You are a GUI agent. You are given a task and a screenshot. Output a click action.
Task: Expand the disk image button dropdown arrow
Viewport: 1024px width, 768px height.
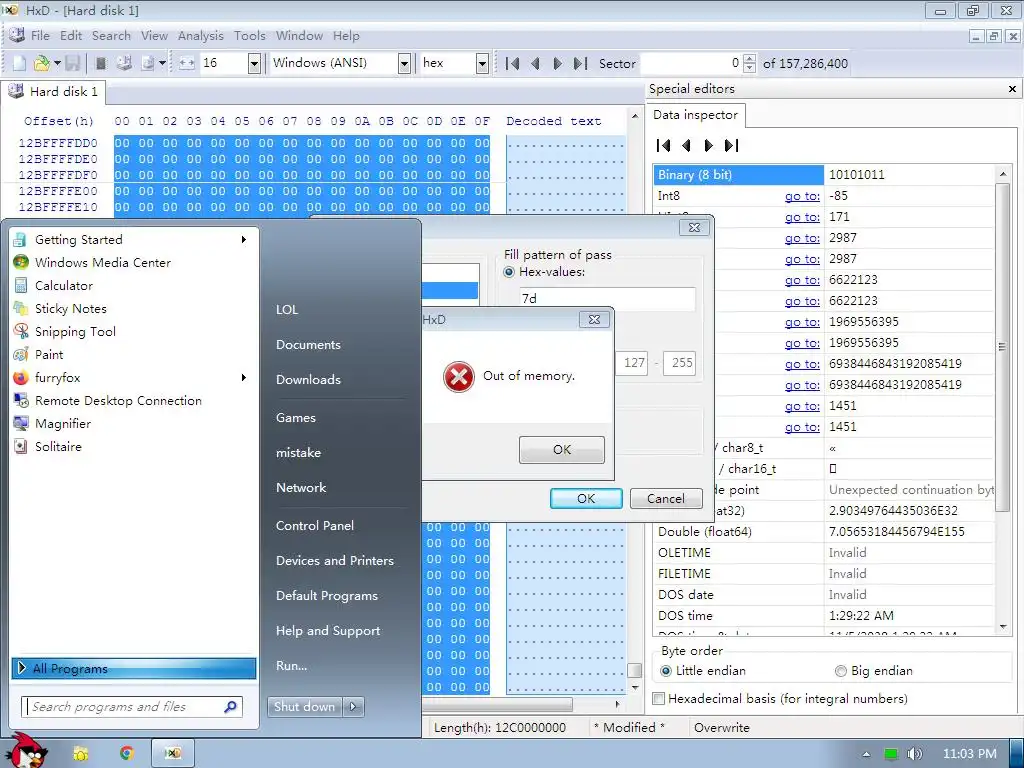162,63
